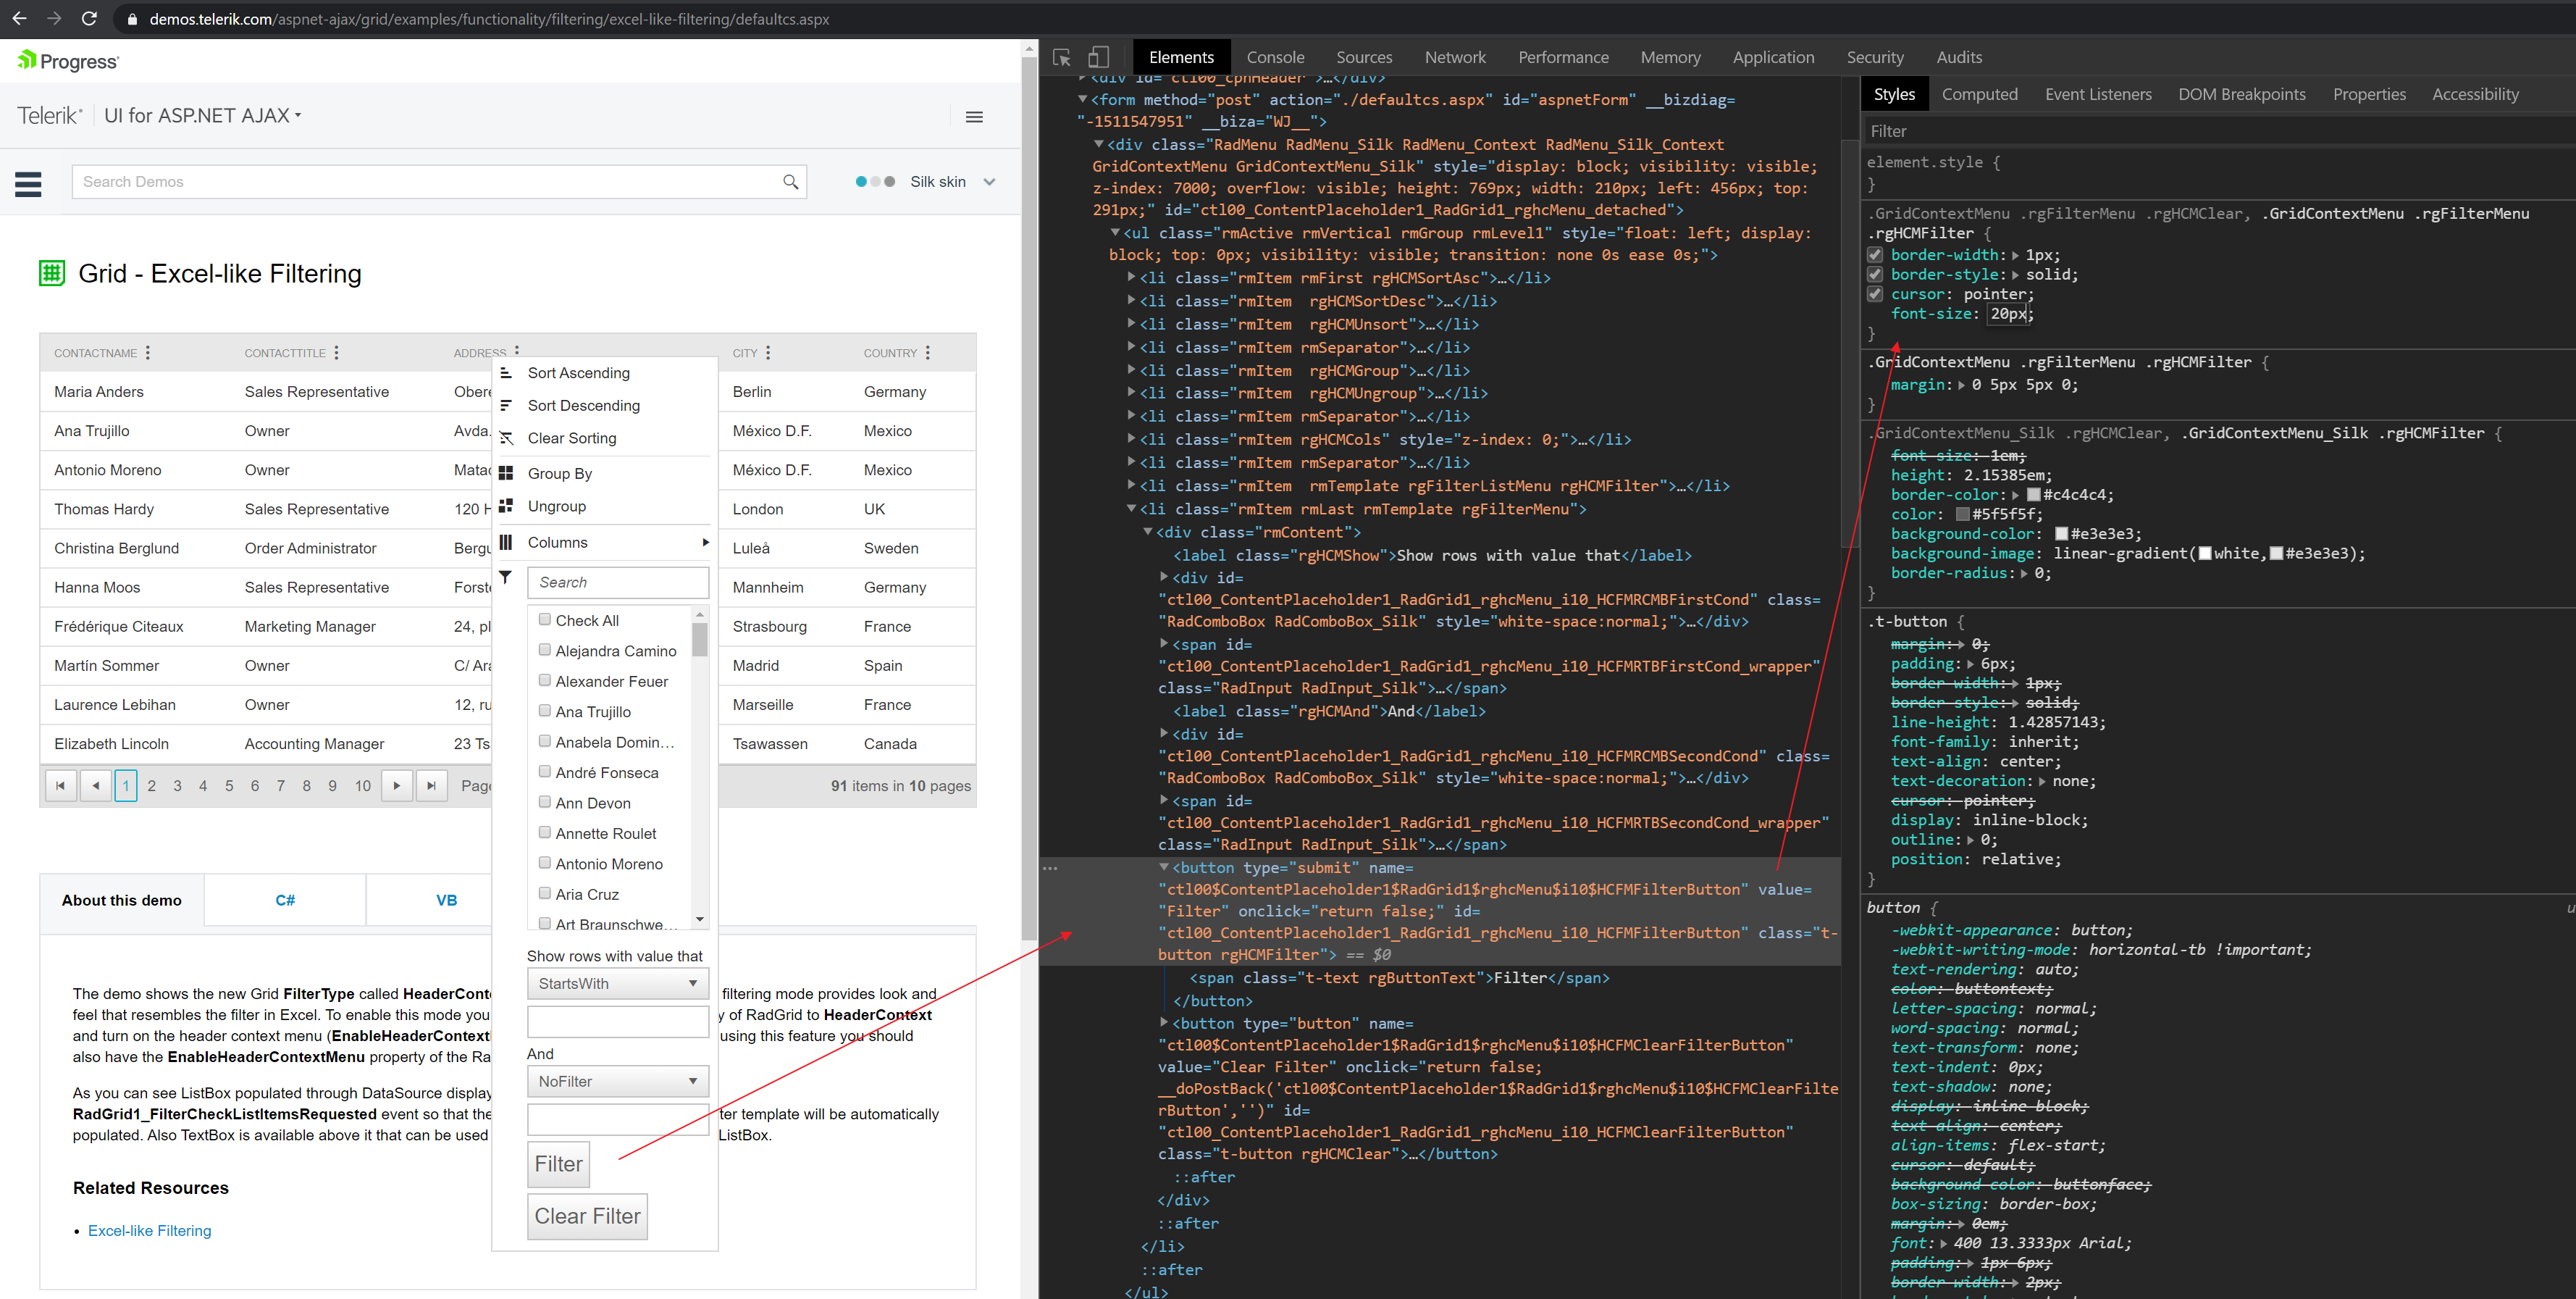Tick the Ana Trujillo filter checkbox

click(545, 710)
